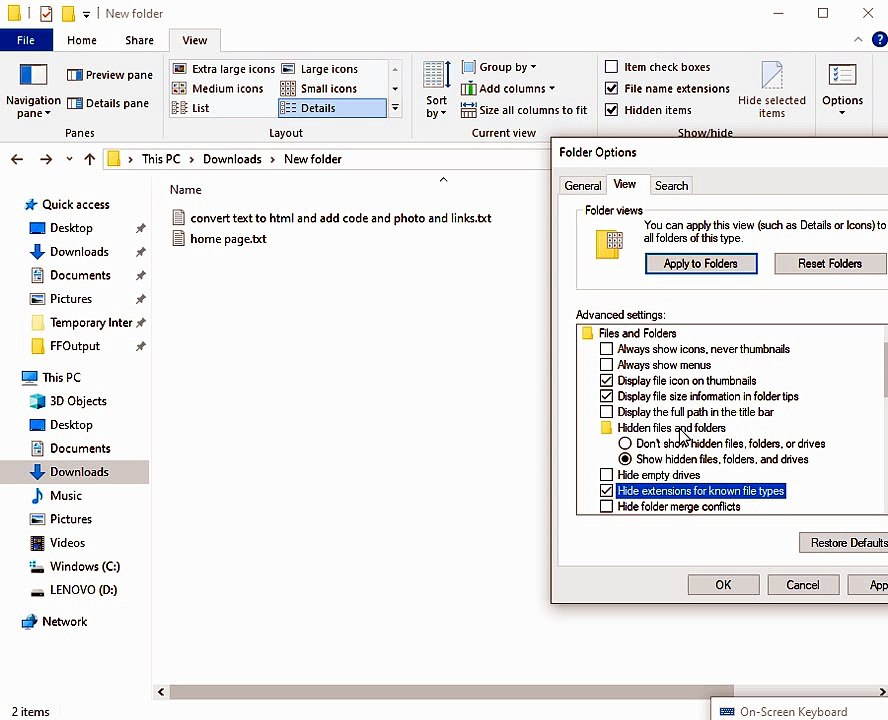Screen dimensions: 888x720
Task: Uncheck Hide extensions for known file types
Action: 606,491
